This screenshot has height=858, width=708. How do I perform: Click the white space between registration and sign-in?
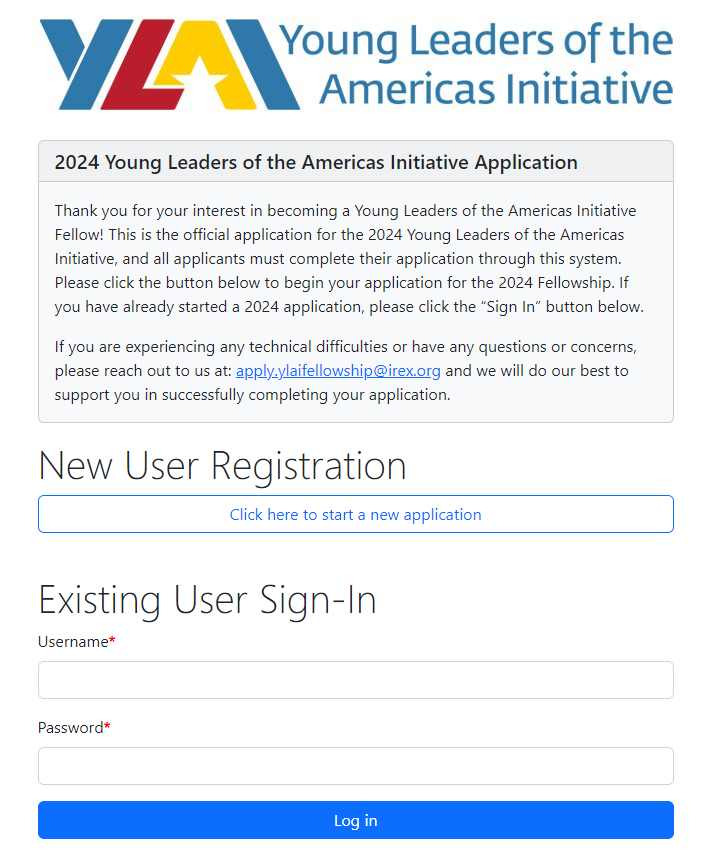point(355,555)
